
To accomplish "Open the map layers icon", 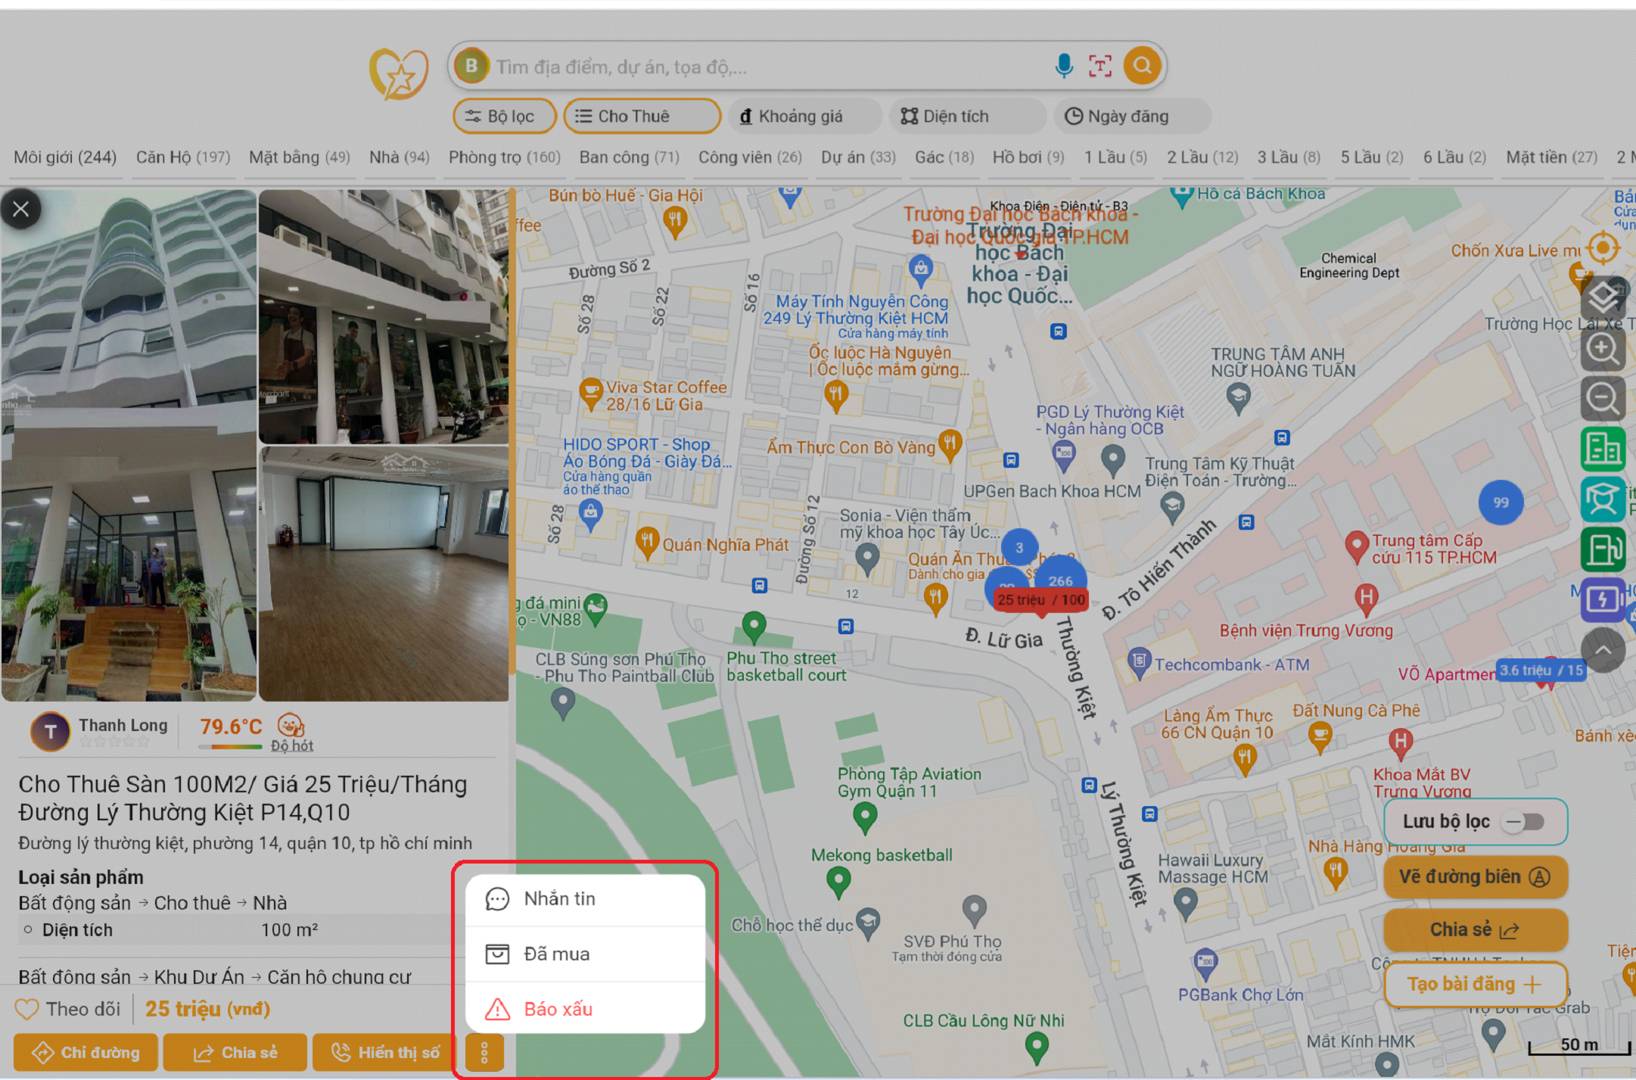I will (x=1602, y=297).
